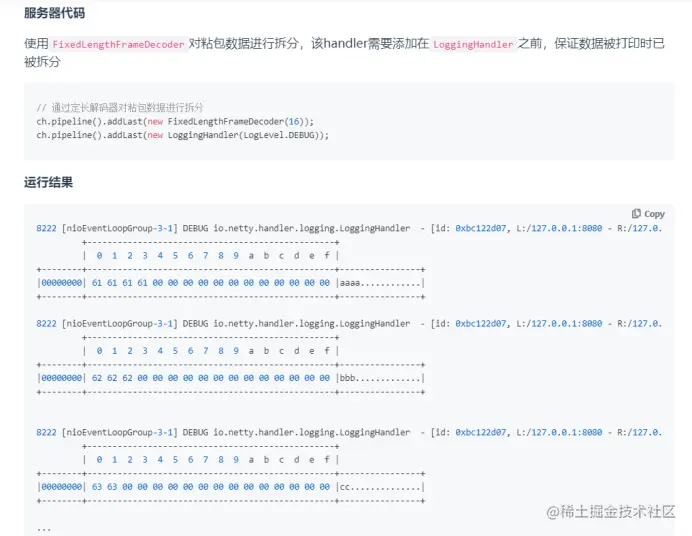This screenshot has width=692, height=536.
Task: Click the Copy button on the output block
Action: [x=648, y=214]
